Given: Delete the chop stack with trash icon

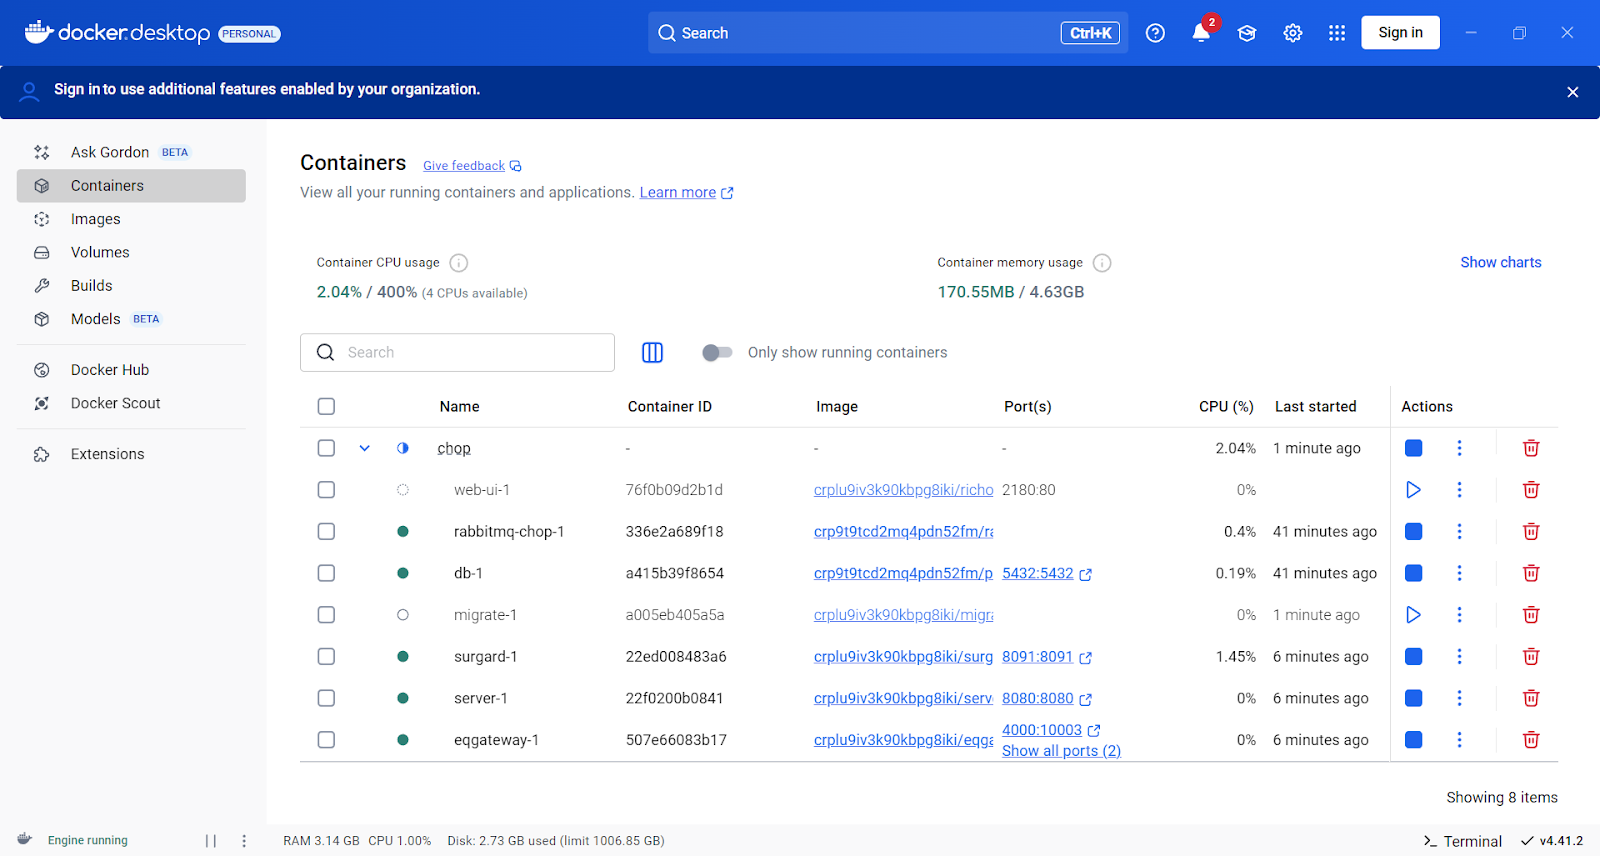Looking at the screenshot, I should click(1531, 448).
